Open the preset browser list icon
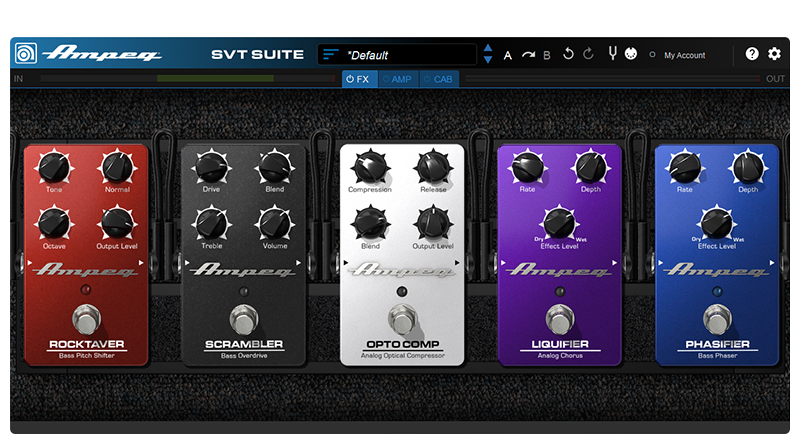The image size is (800, 440). pyautogui.click(x=331, y=54)
